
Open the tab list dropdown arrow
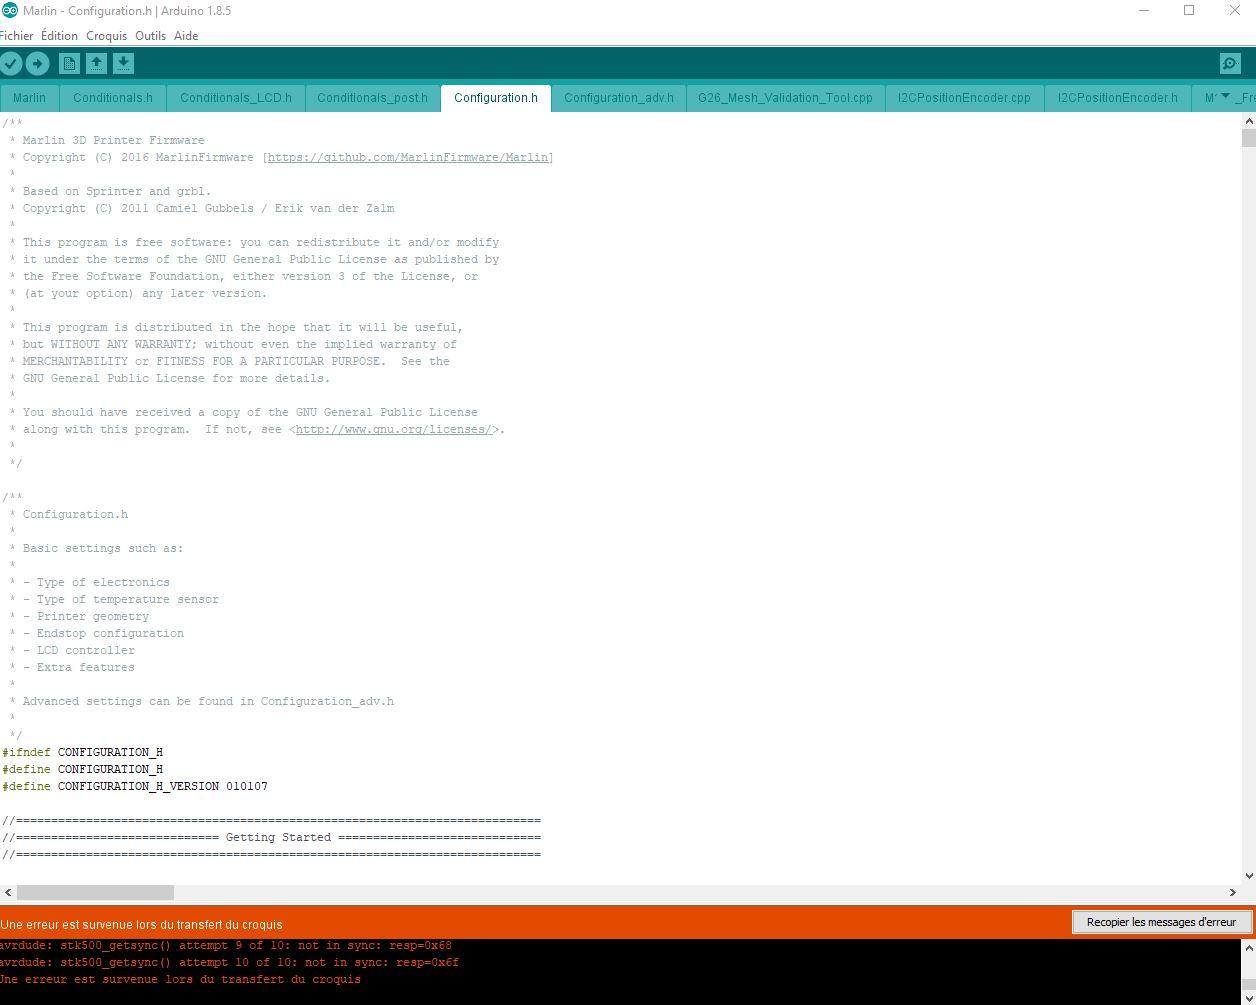(1225, 97)
